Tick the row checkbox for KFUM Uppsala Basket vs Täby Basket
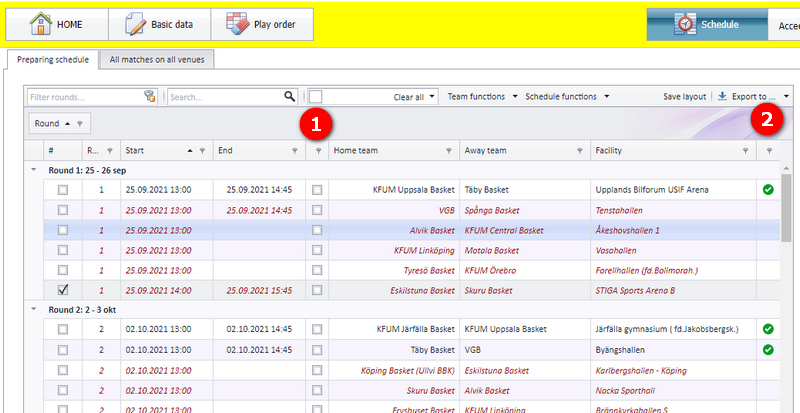This screenshot has width=800, height=413. (x=63, y=190)
